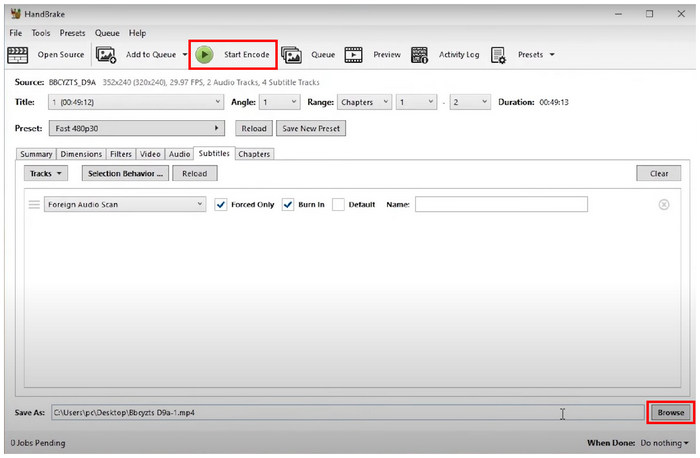Uncheck the Burn In checkbox

[x=288, y=204]
